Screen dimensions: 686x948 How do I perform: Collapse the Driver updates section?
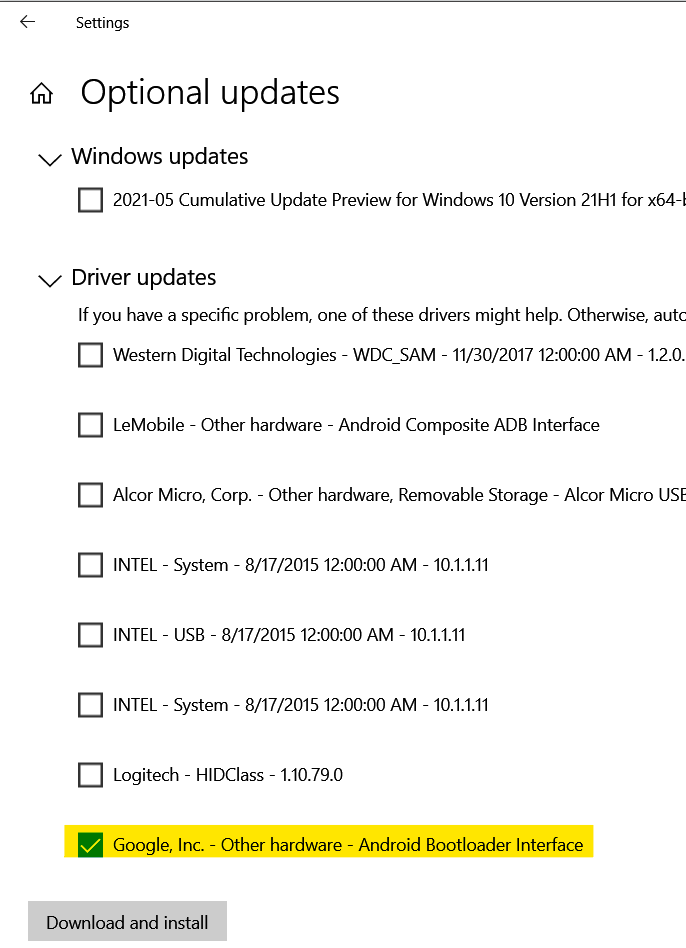tap(48, 279)
